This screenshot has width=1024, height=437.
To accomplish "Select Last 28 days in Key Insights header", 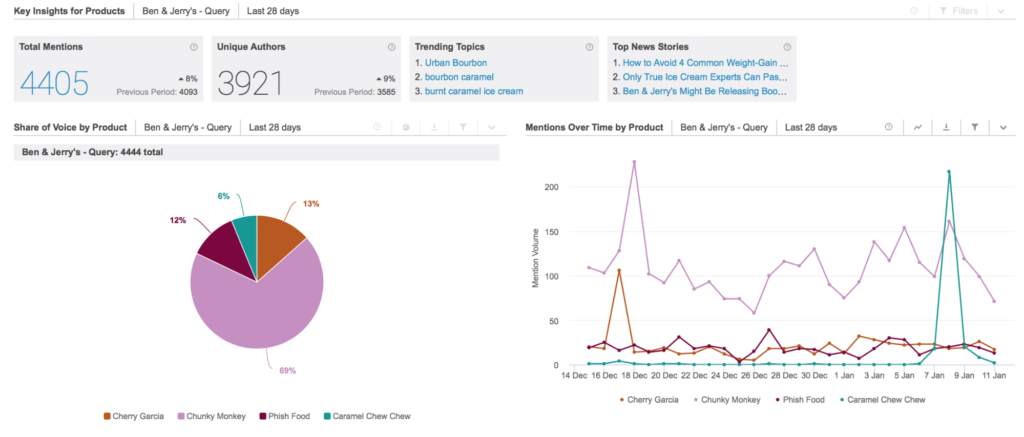I will (x=273, y=11).
